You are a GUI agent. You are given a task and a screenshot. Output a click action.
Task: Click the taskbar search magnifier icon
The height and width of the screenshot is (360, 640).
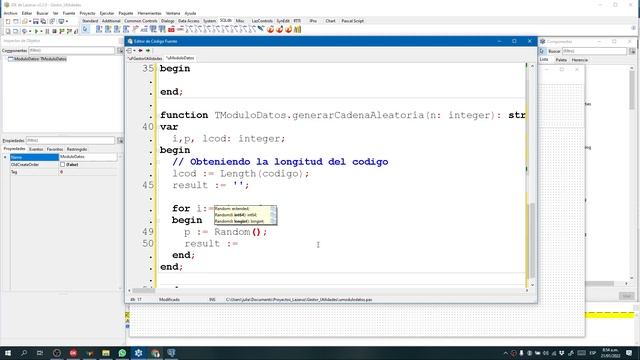point(24,353)
